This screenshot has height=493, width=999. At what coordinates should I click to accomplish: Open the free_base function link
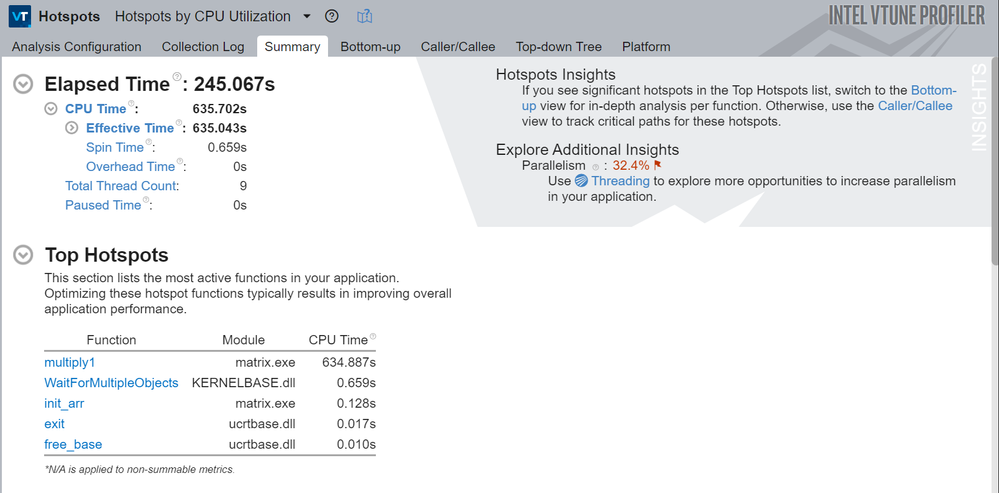click(x=73, y=444)
